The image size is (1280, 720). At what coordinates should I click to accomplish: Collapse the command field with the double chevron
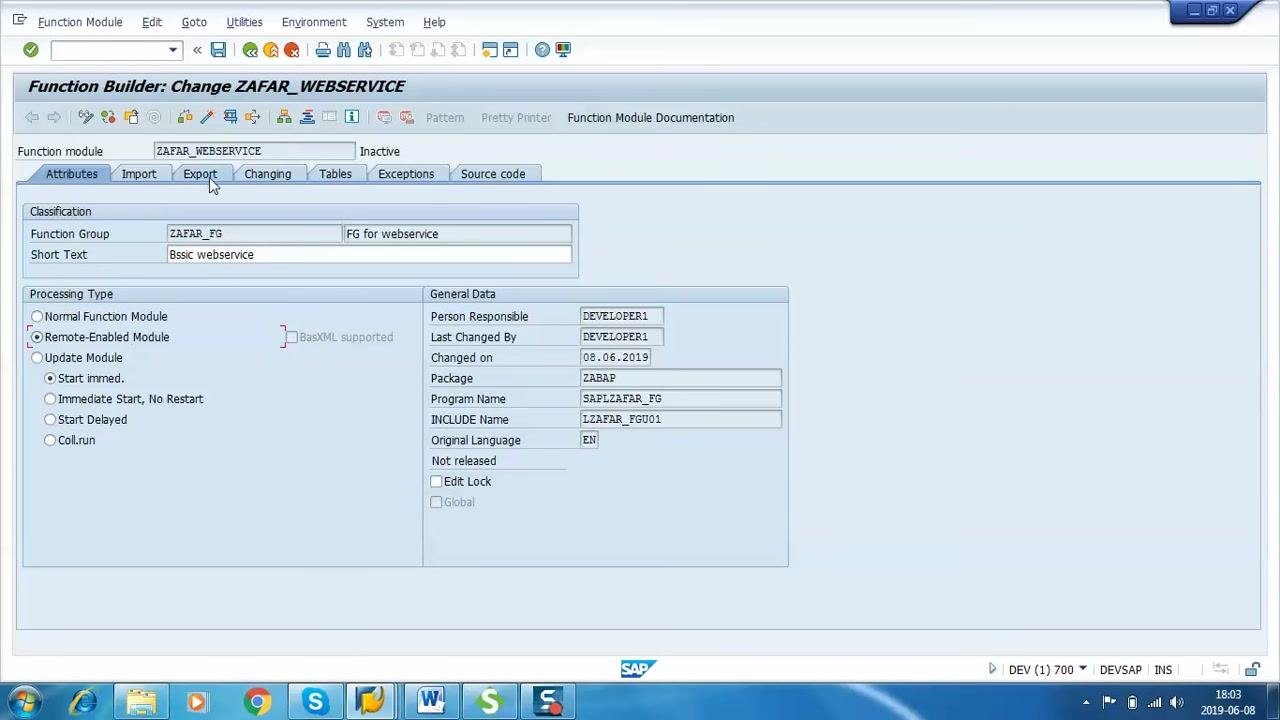[x=197, y=50]
